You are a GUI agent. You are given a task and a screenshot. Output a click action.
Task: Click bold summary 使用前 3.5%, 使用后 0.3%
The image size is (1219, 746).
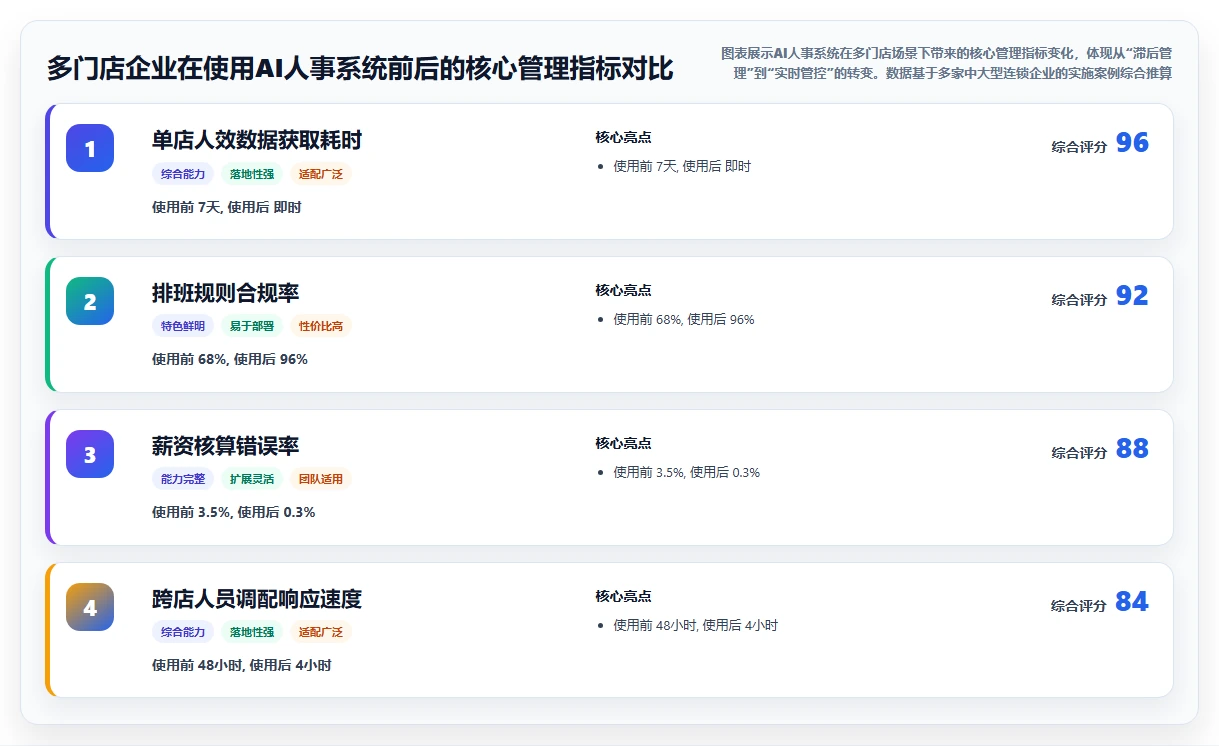[234, 512]
